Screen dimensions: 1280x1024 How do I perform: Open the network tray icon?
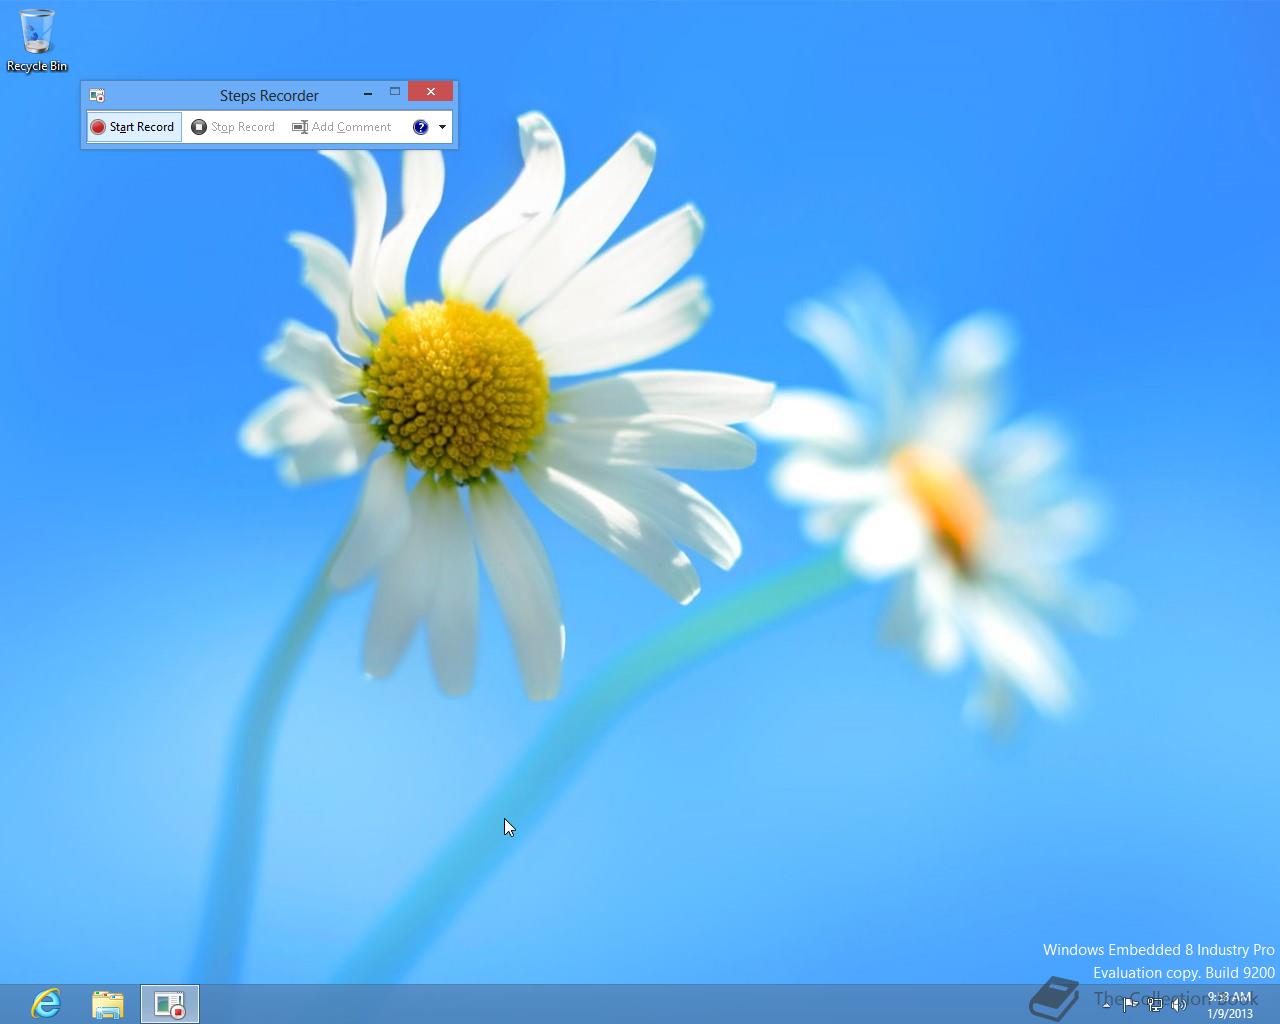coord(1155,1004)
